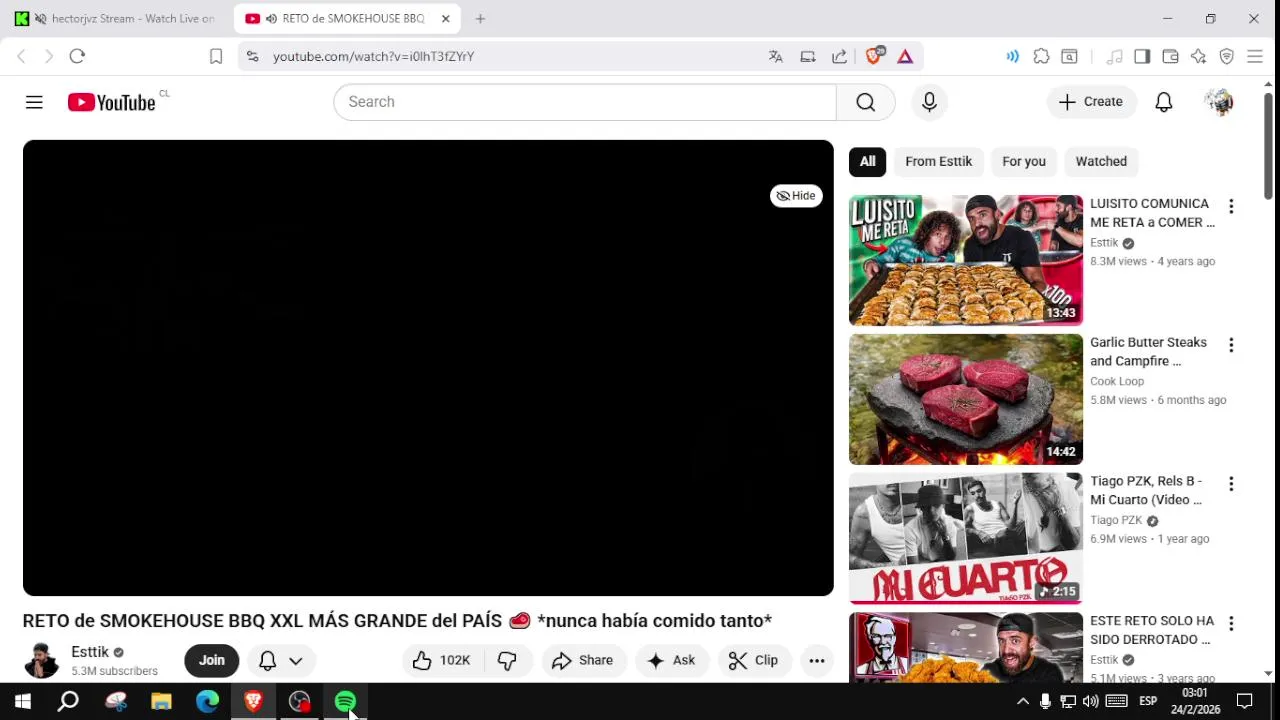Select the For you filter chip
Viewport: 1280px width, 720px height.
click(1024, 161)
